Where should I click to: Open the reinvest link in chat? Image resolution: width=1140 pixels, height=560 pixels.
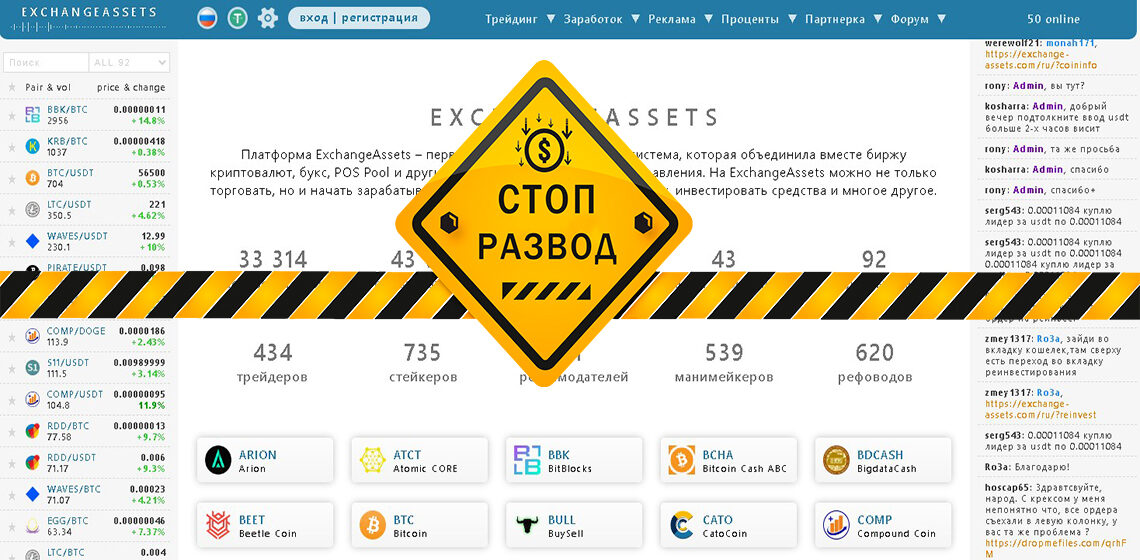(1040, 409)
